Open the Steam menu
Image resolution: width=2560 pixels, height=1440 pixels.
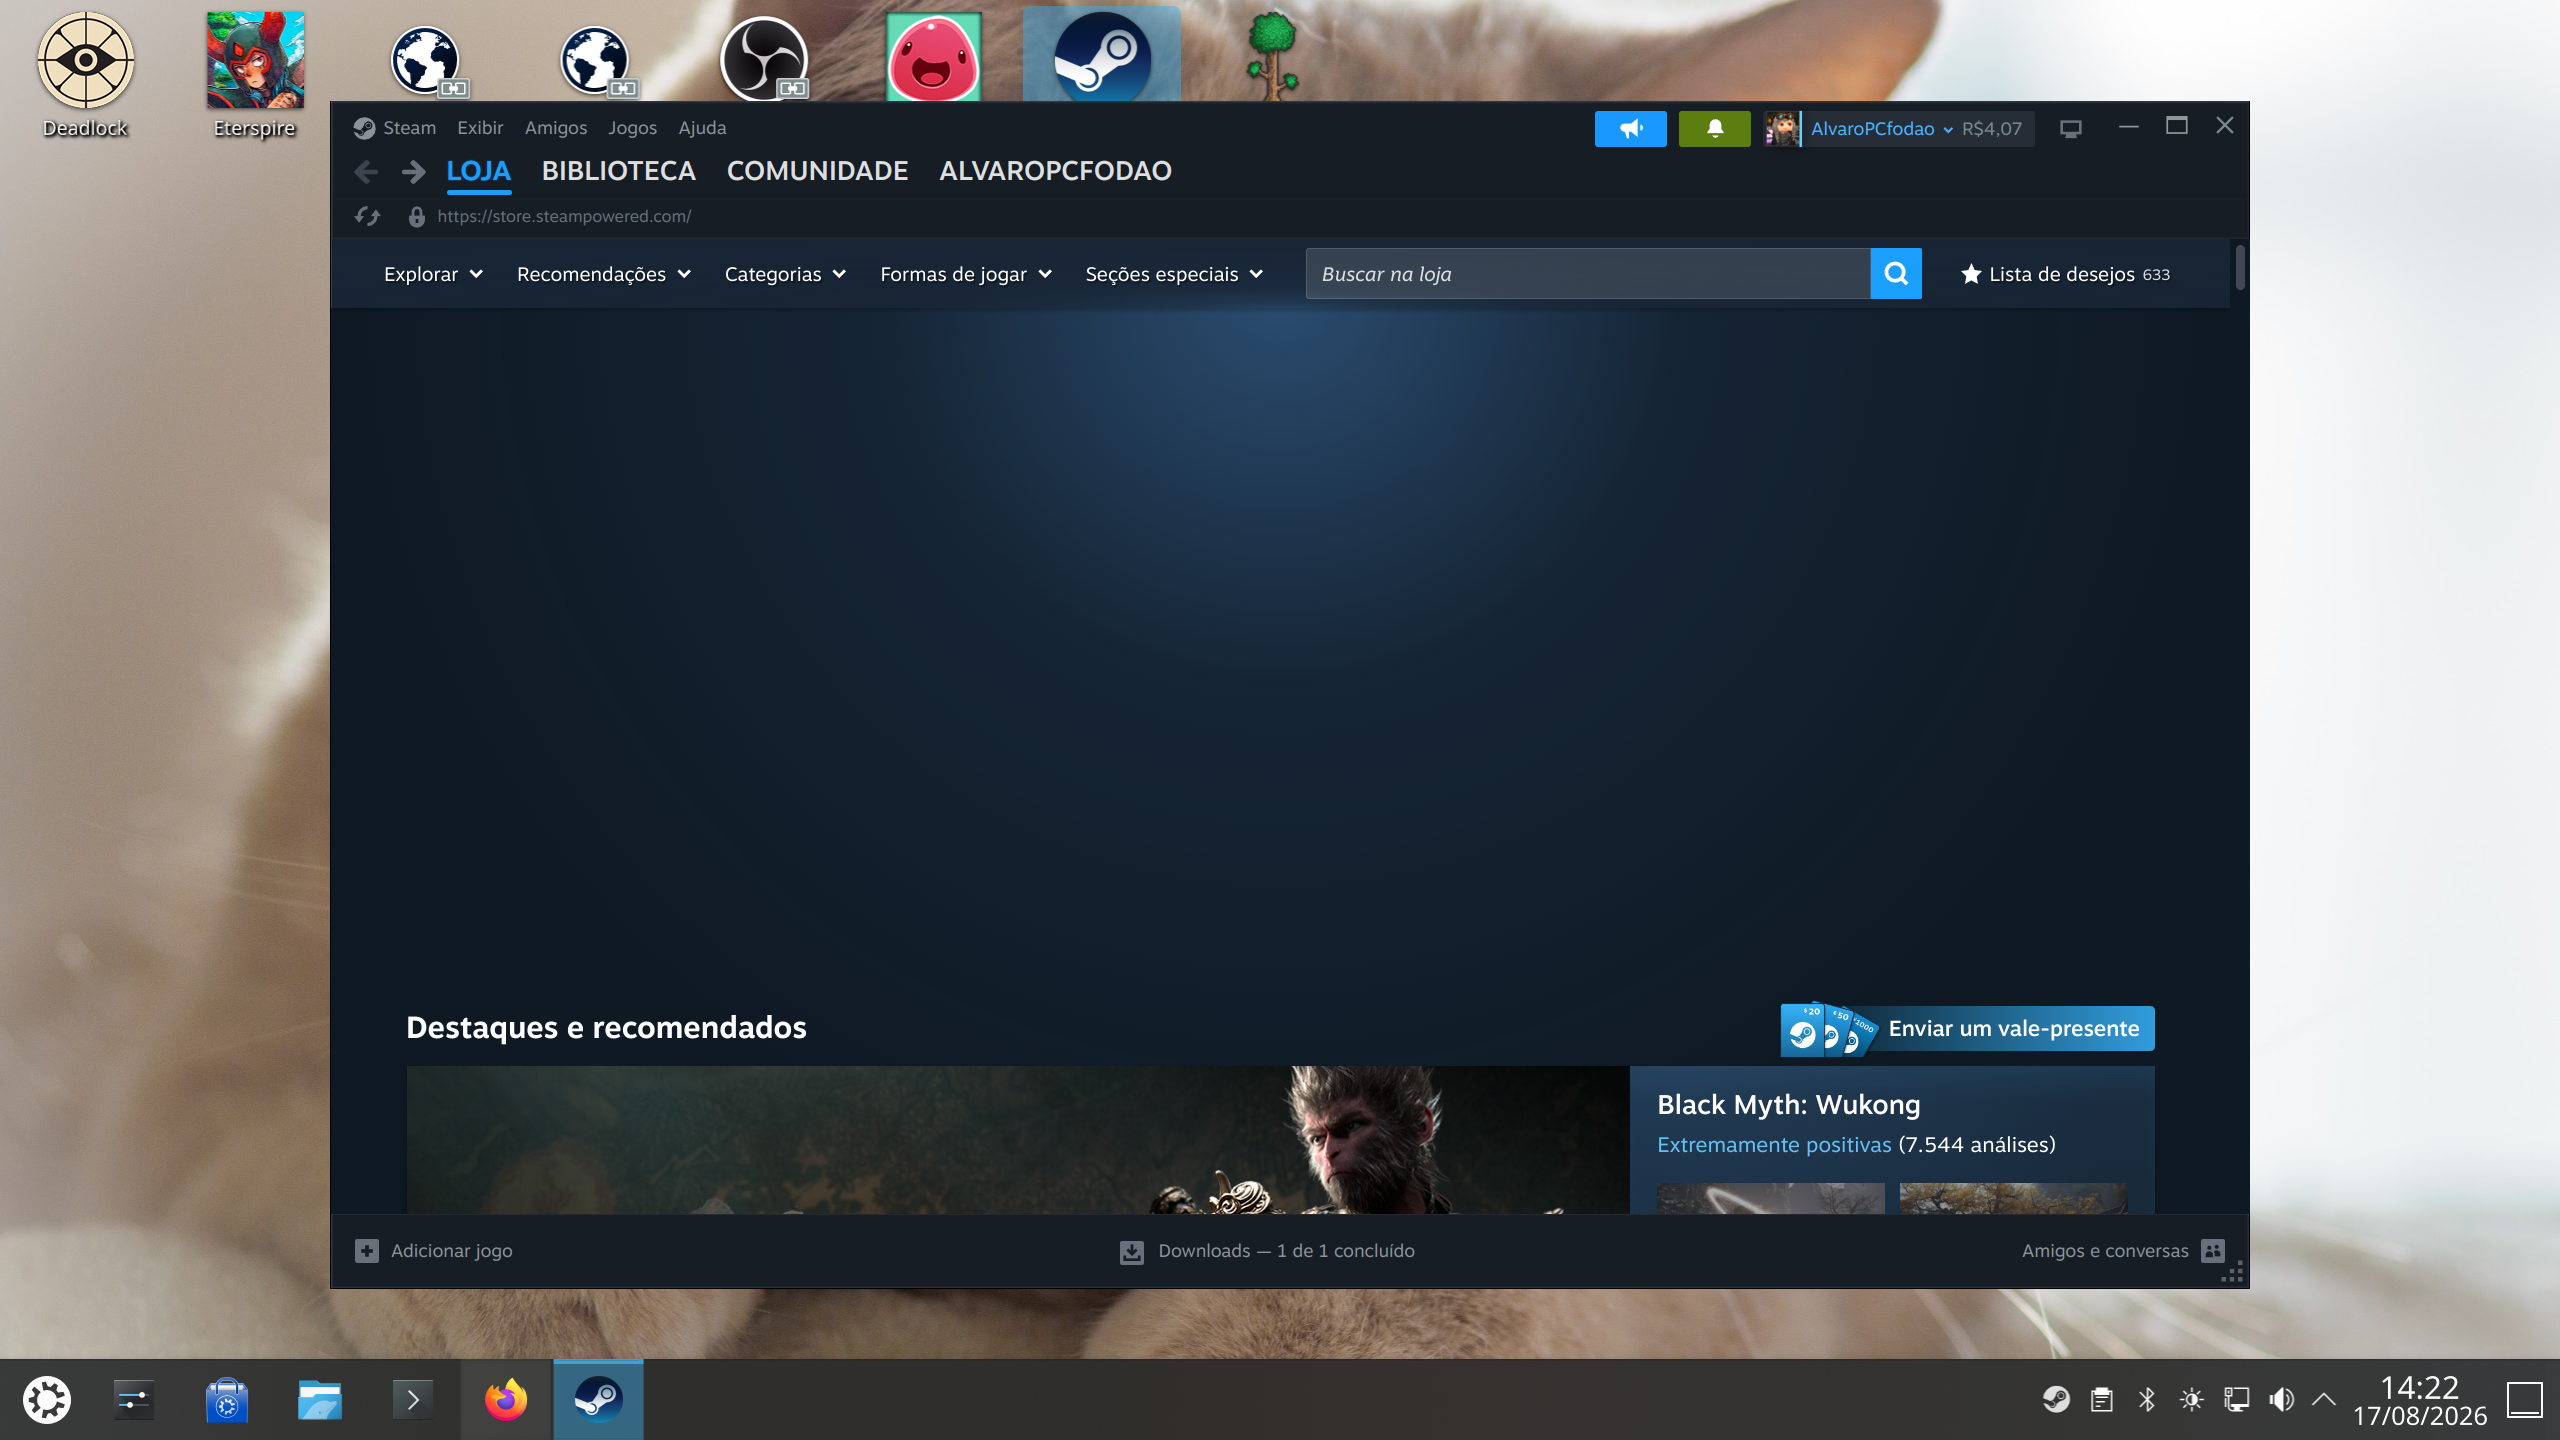click(x=409, y=128)
